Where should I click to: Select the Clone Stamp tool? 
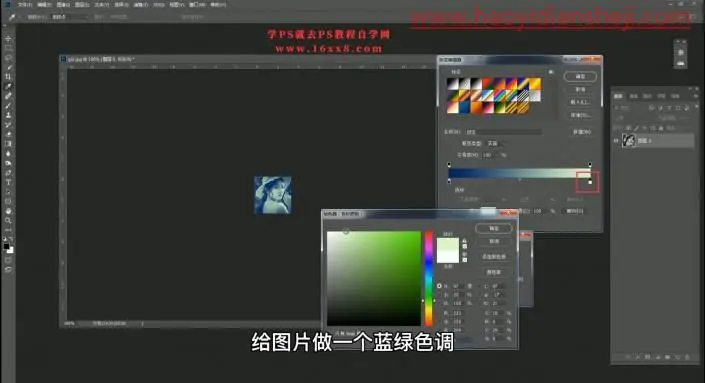click(8, 115)
